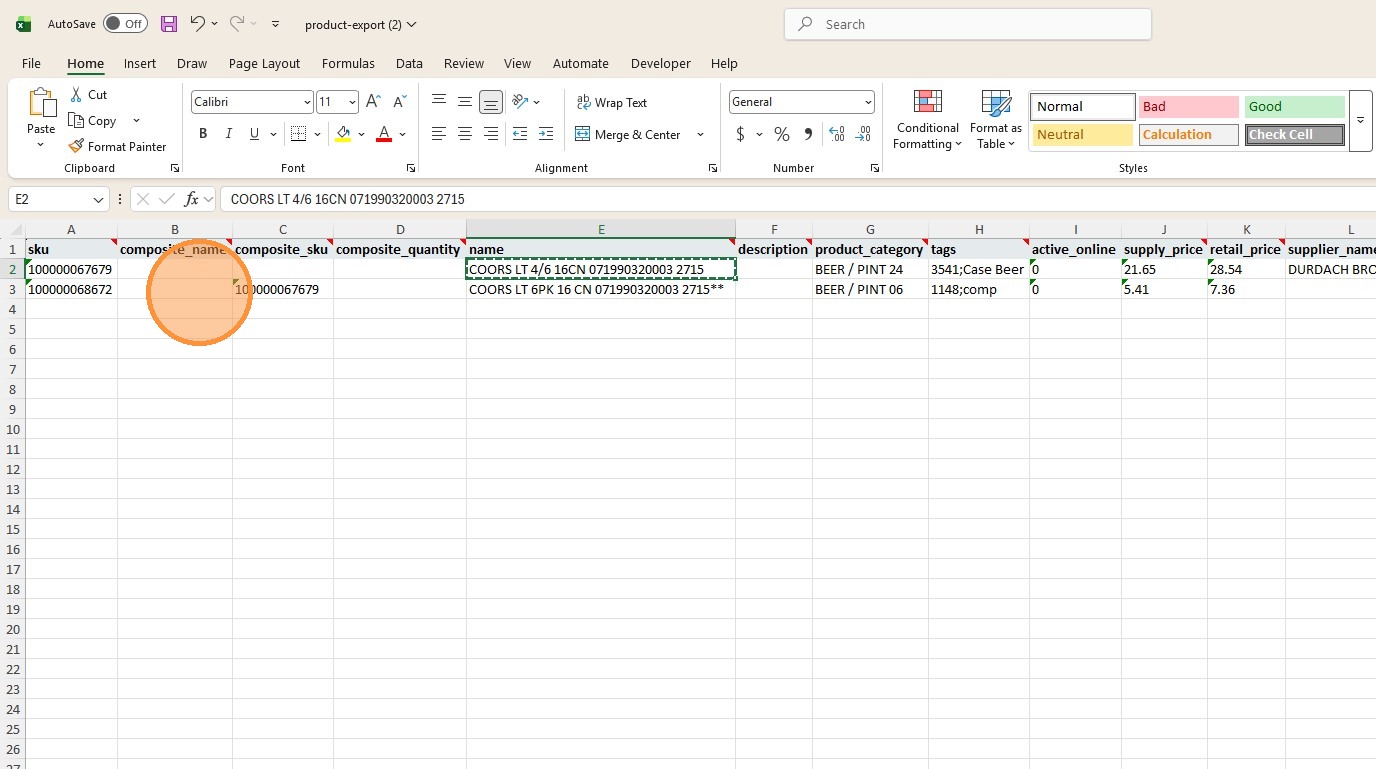Increase decimal places

point(837,134)
